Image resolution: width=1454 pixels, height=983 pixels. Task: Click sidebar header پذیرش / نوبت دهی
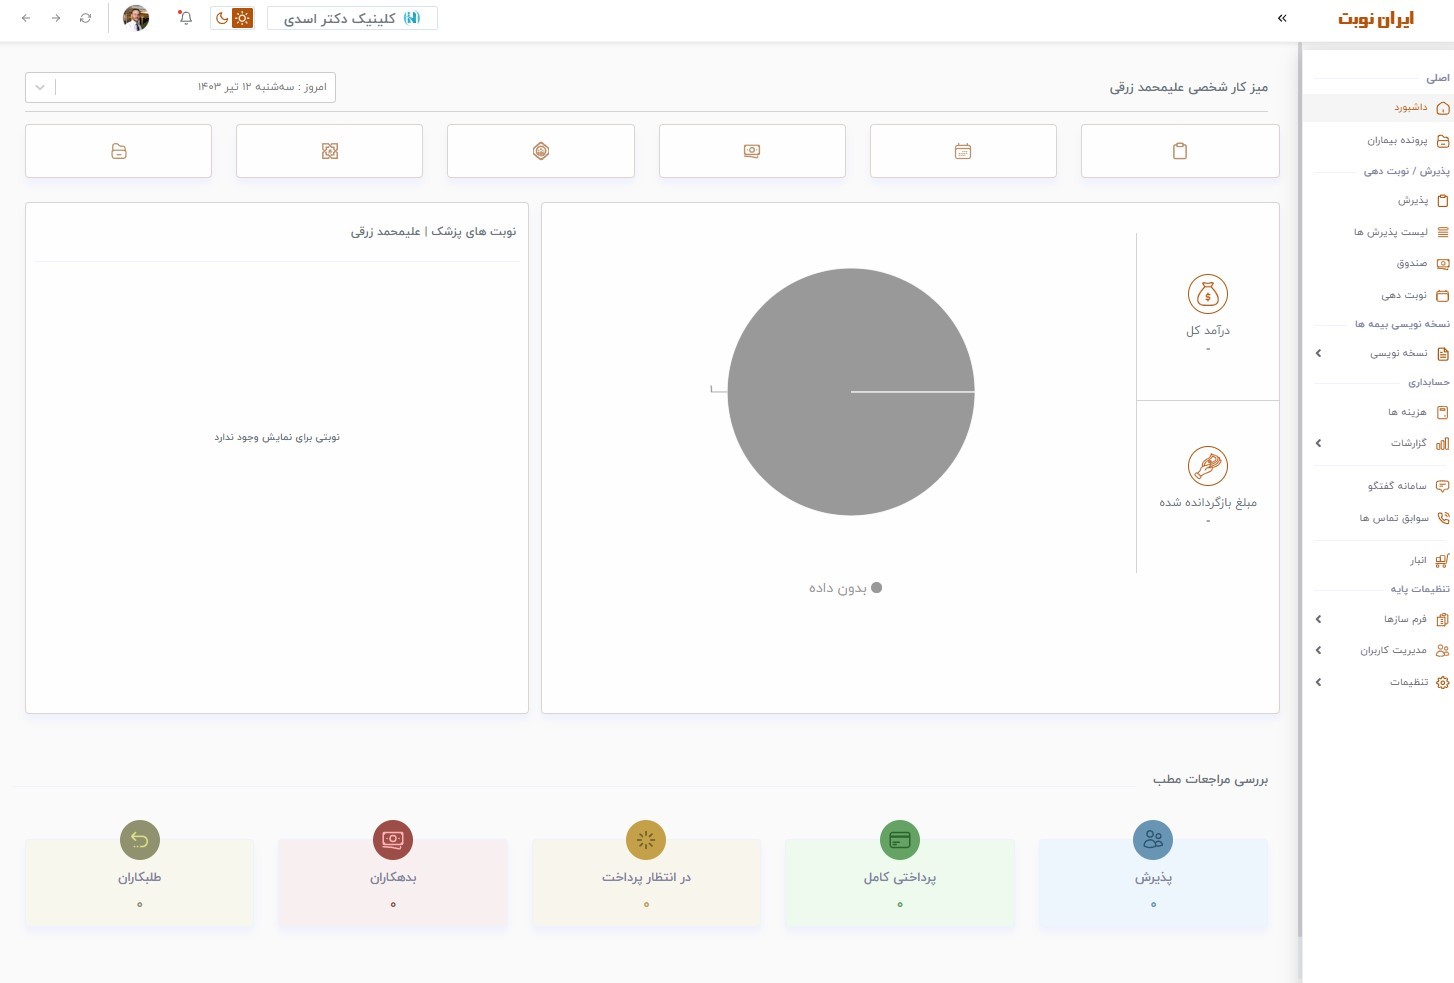[1406, 171]
